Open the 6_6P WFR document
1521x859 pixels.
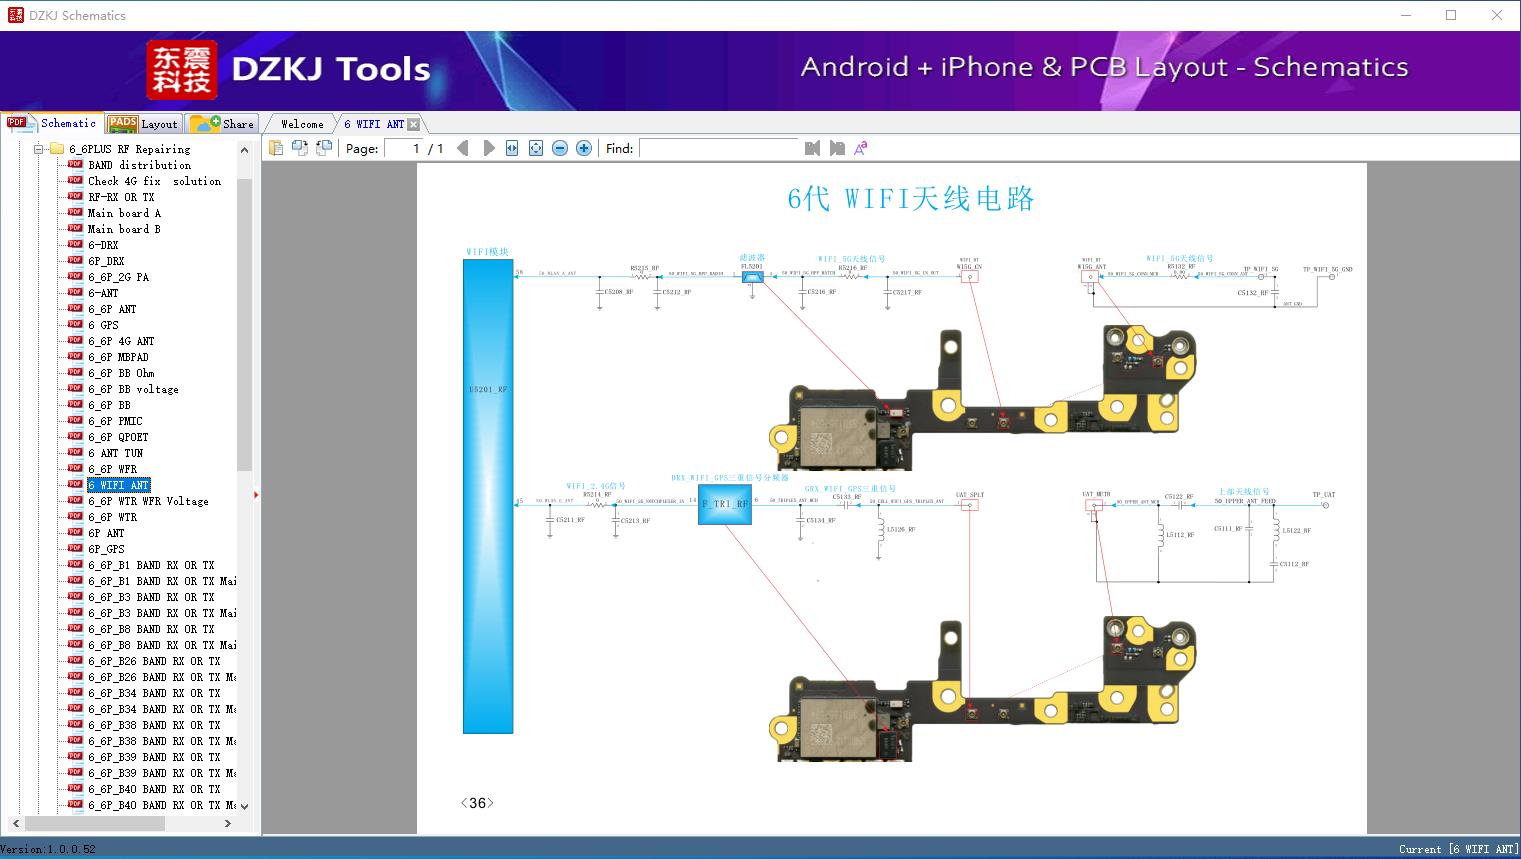point(112,469)
